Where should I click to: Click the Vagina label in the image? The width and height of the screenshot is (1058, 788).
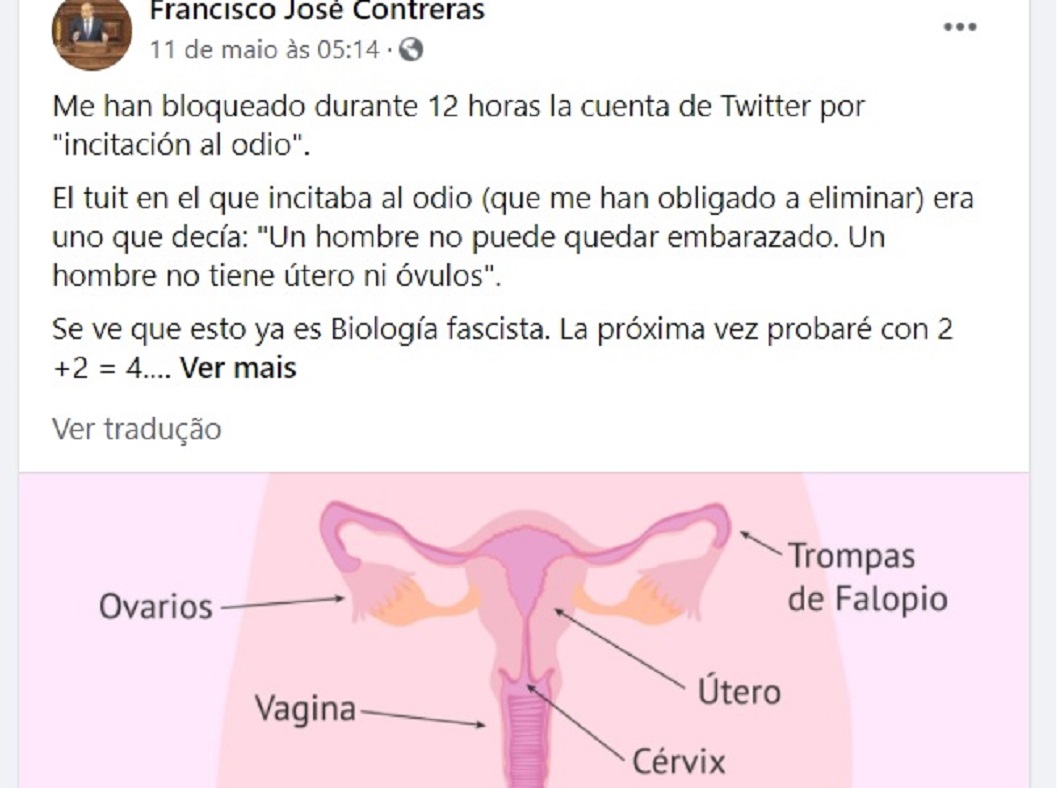pyautogui.click(x=305, y=708)
